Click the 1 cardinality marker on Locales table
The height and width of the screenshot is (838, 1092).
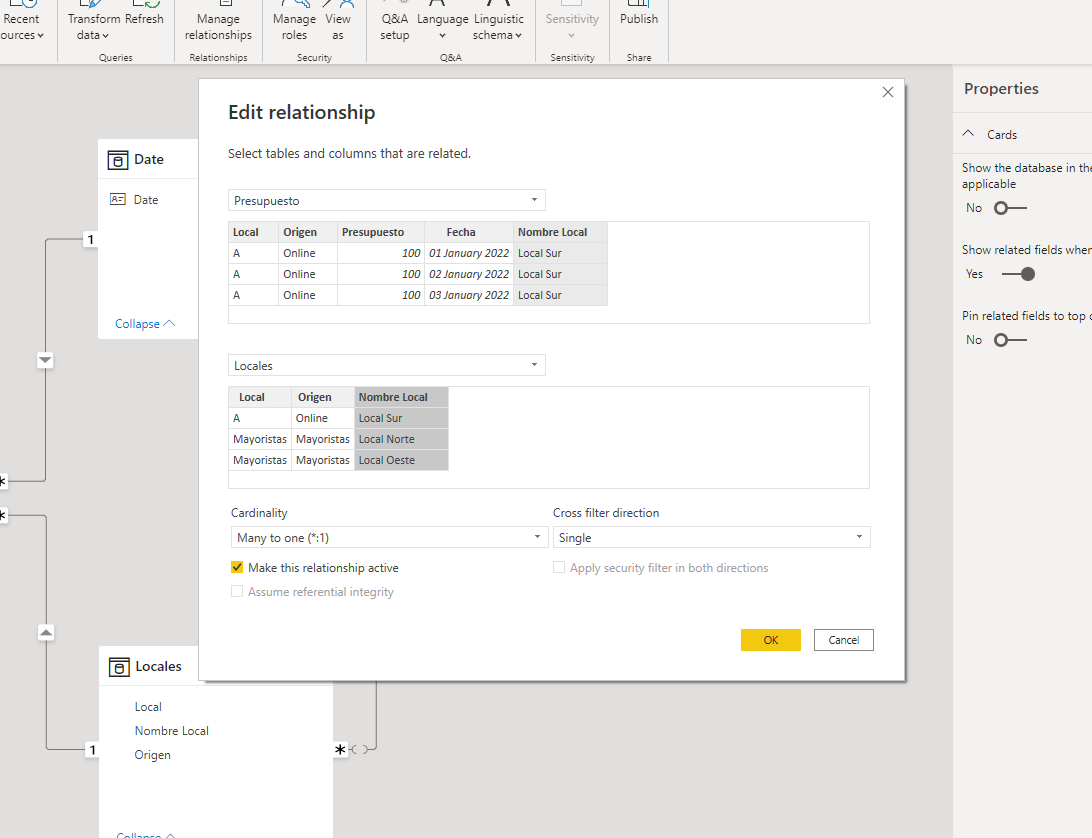pos(92,750)
